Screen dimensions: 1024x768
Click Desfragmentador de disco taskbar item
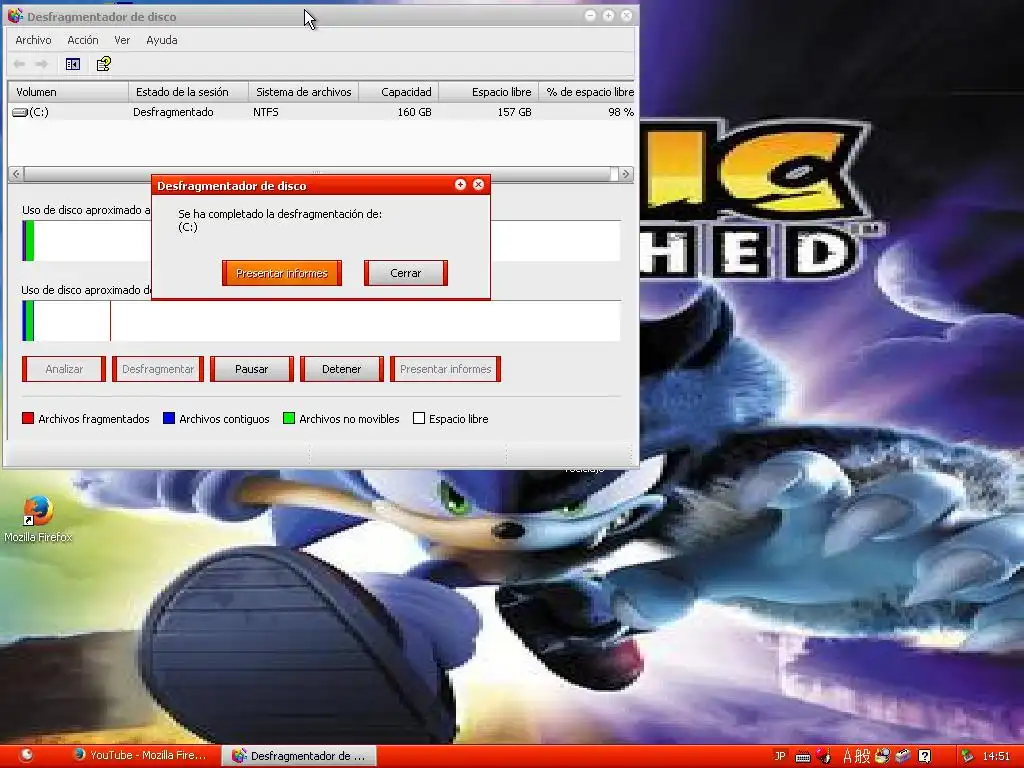(x=300, y=756)
